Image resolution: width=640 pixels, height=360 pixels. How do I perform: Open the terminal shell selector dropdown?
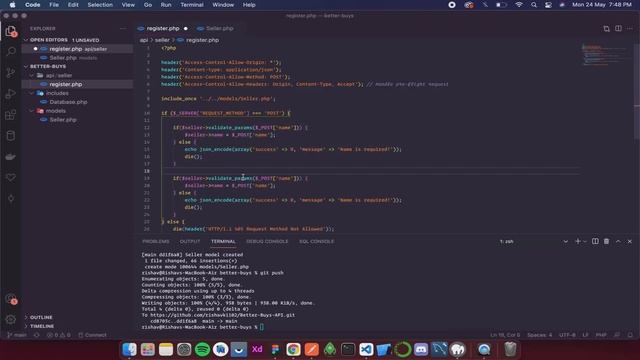click(534, 241)
